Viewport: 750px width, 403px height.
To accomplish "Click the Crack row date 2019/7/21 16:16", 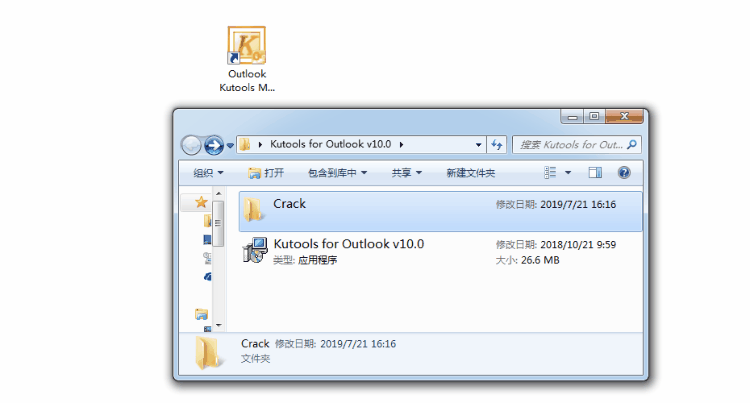I will click(578, 205).
